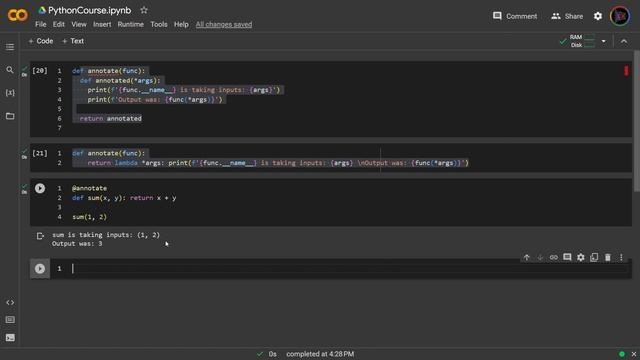Open the Tools menu

(159, 24)
